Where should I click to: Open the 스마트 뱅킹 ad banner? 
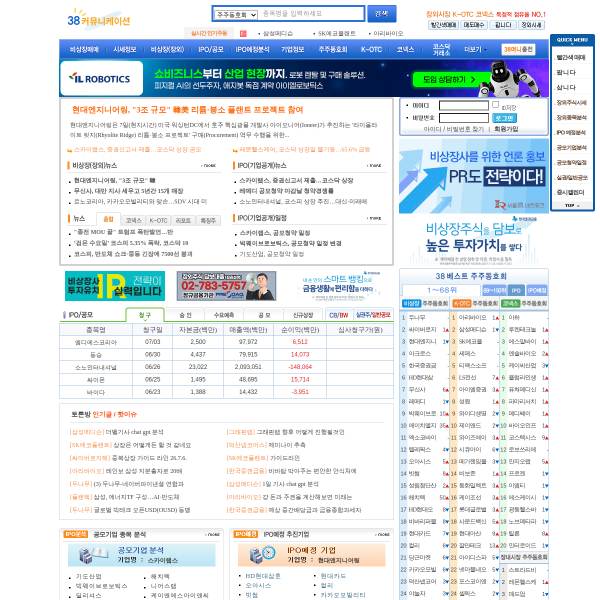coord(338,286)
